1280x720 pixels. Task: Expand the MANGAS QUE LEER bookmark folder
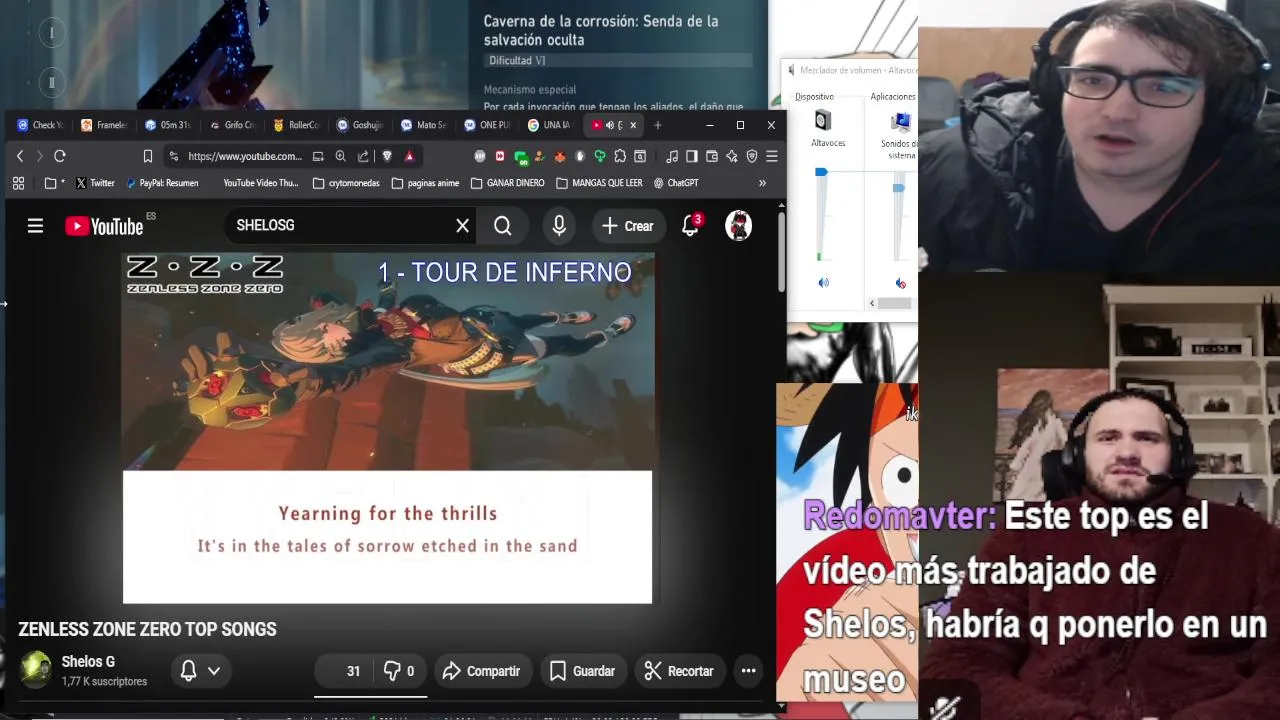599,183
